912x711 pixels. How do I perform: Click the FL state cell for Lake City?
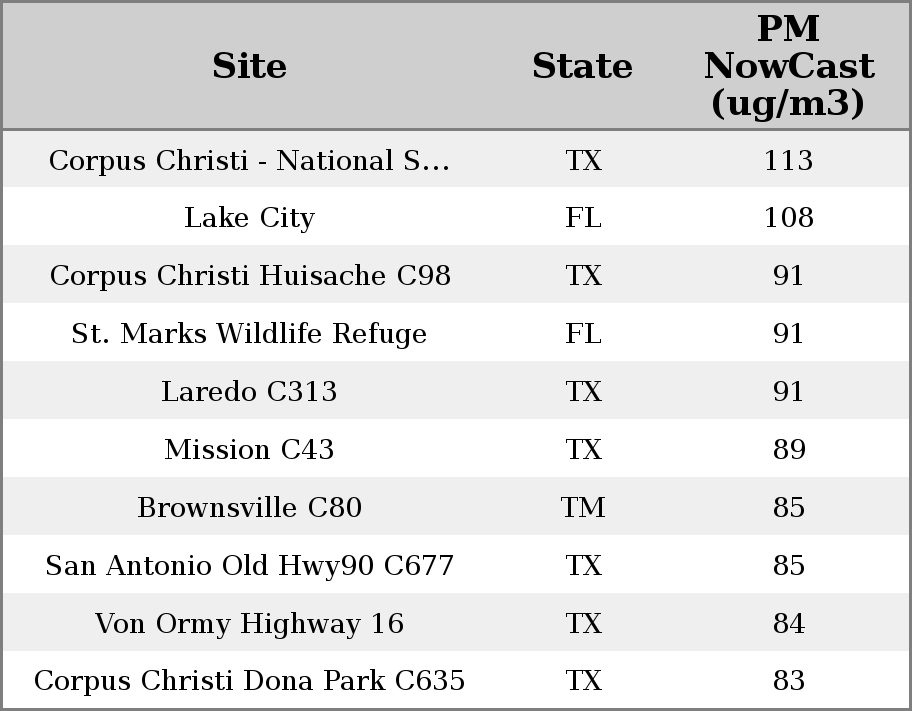pos(583,218)
